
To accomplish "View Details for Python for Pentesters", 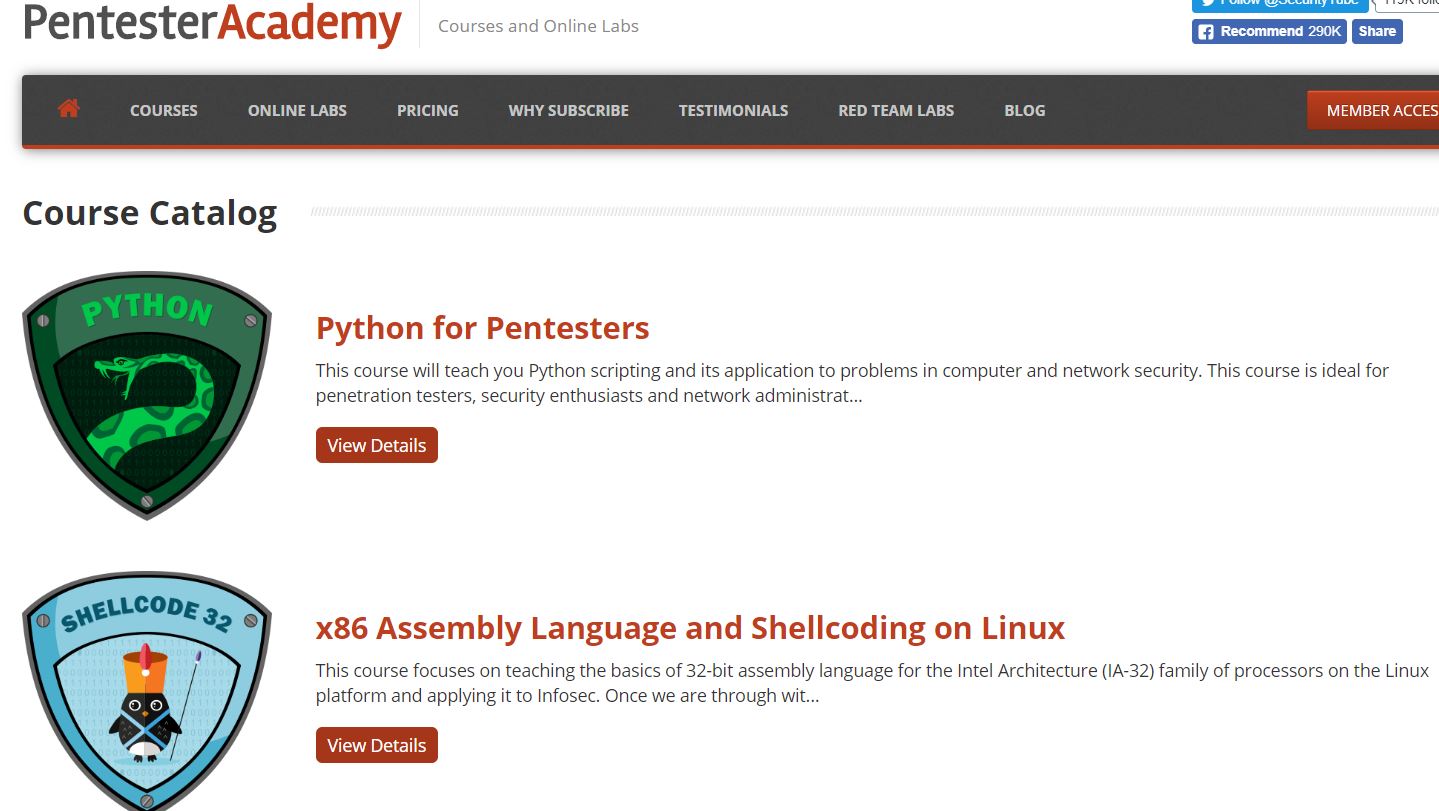I will tap(377, 446).
